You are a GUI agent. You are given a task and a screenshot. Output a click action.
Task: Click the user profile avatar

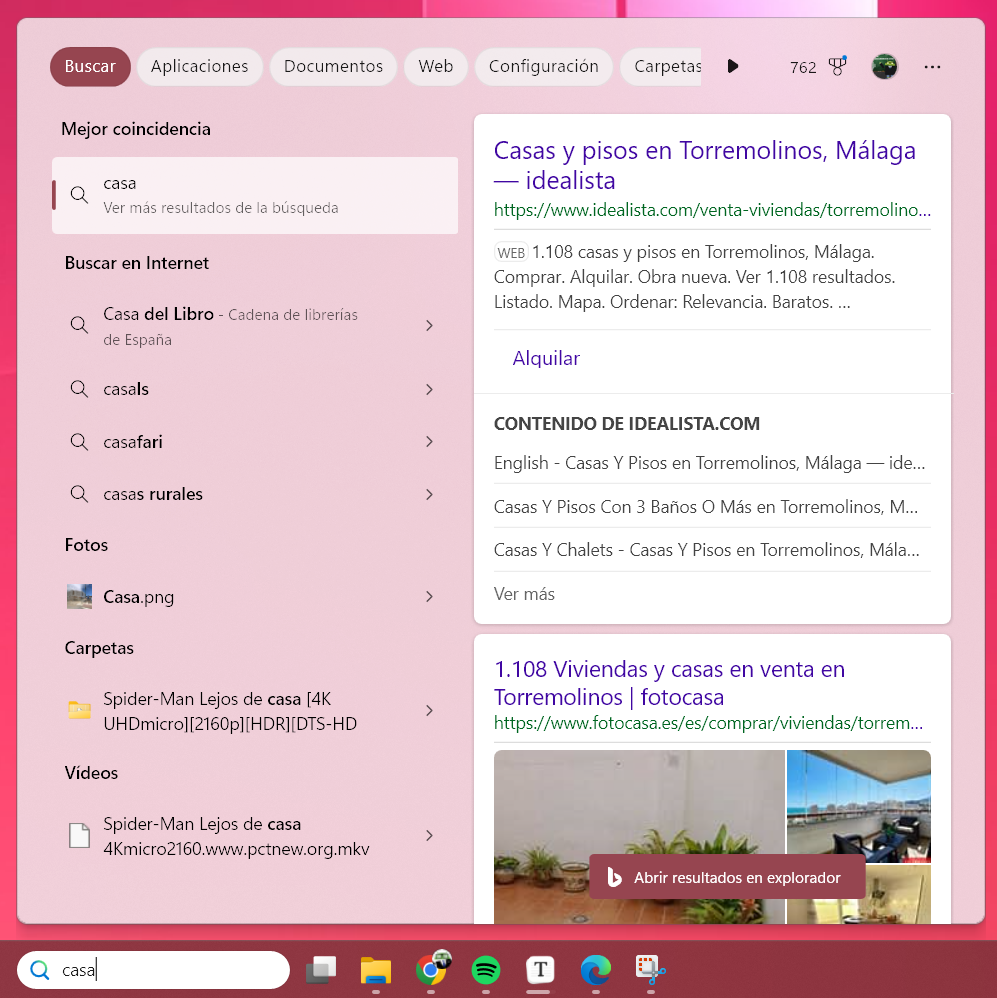tap(884, 67)
